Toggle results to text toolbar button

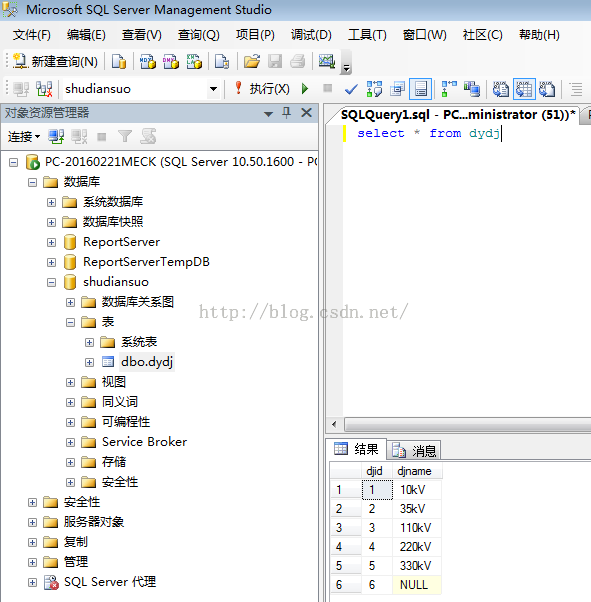pos(501,89)
